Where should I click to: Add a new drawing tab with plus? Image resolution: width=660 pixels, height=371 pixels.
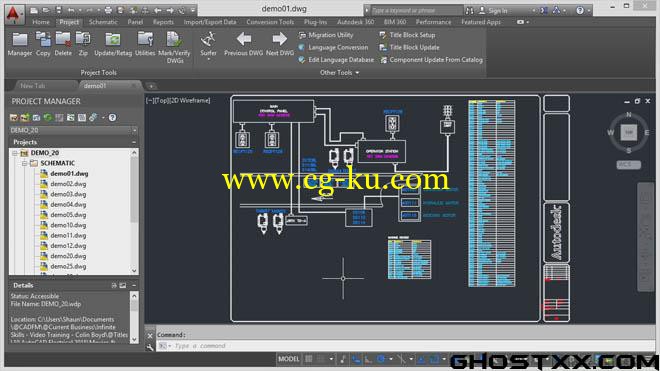click(x=151, y=86)
